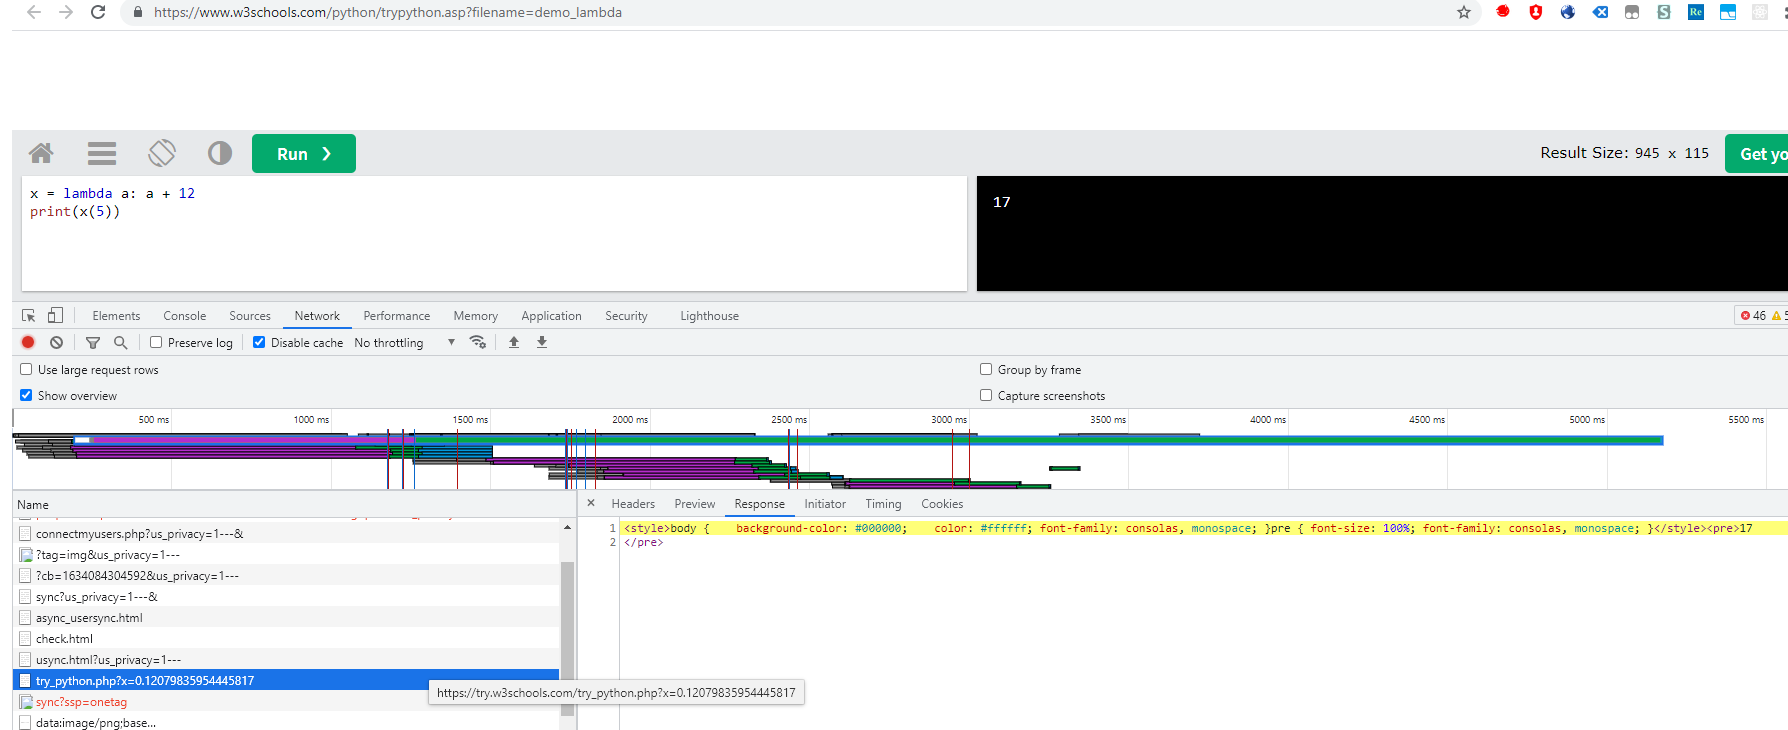
Task: Select ?tag=img&us_privacy request row
Action: 286,554
